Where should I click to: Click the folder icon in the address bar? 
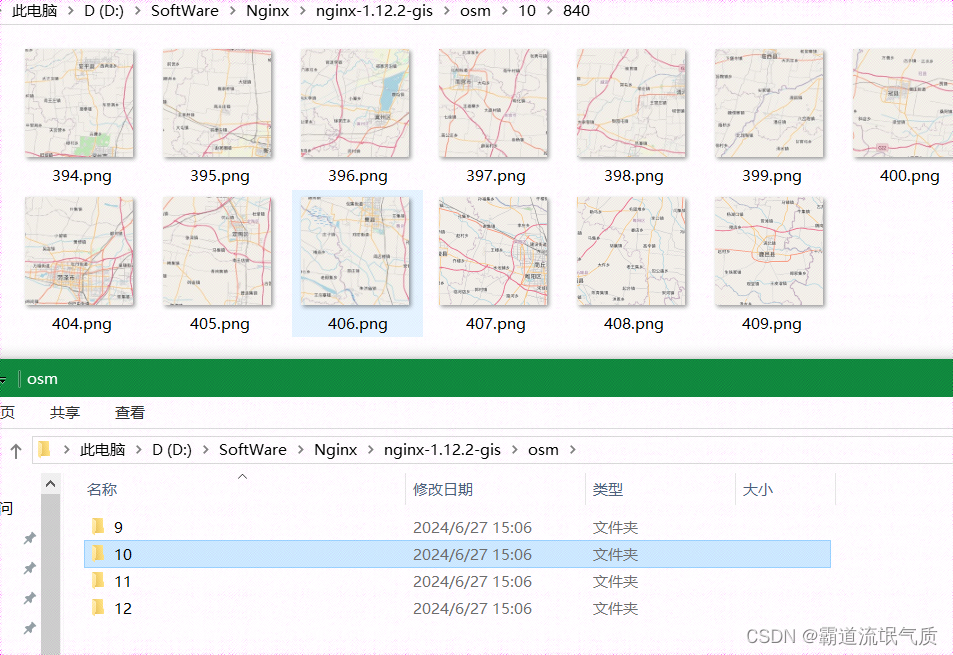click(44, 449)
